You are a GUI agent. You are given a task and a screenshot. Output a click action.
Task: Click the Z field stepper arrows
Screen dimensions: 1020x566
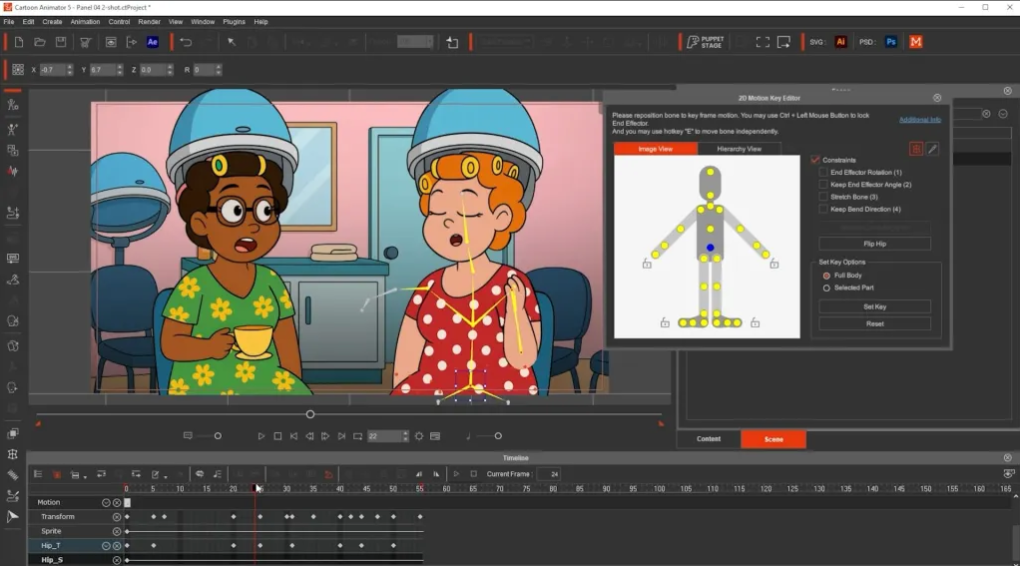170,70
